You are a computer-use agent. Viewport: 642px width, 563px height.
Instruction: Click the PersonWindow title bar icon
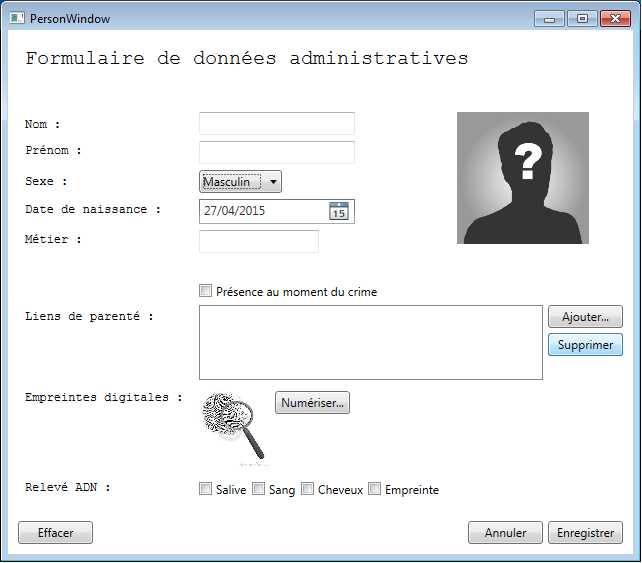[x=18, y=19]
